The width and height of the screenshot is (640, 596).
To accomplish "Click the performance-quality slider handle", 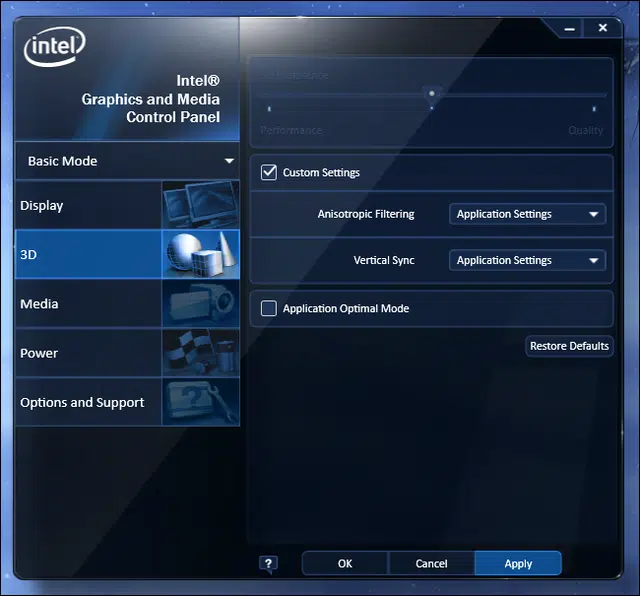I will click(x=431, y=93).
